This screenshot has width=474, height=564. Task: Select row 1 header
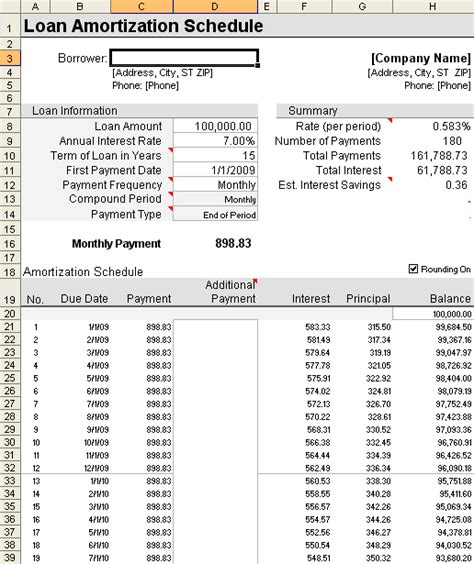click(10, 26)
